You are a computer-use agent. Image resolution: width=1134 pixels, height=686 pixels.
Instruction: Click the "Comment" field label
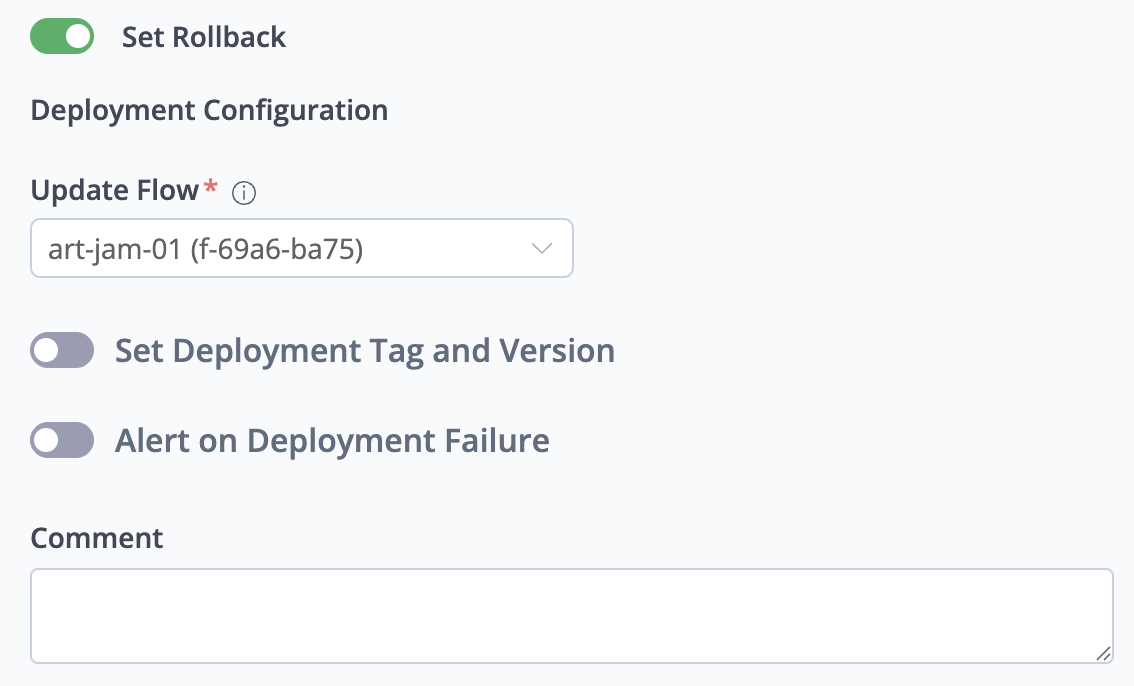(x=97, y=538)
